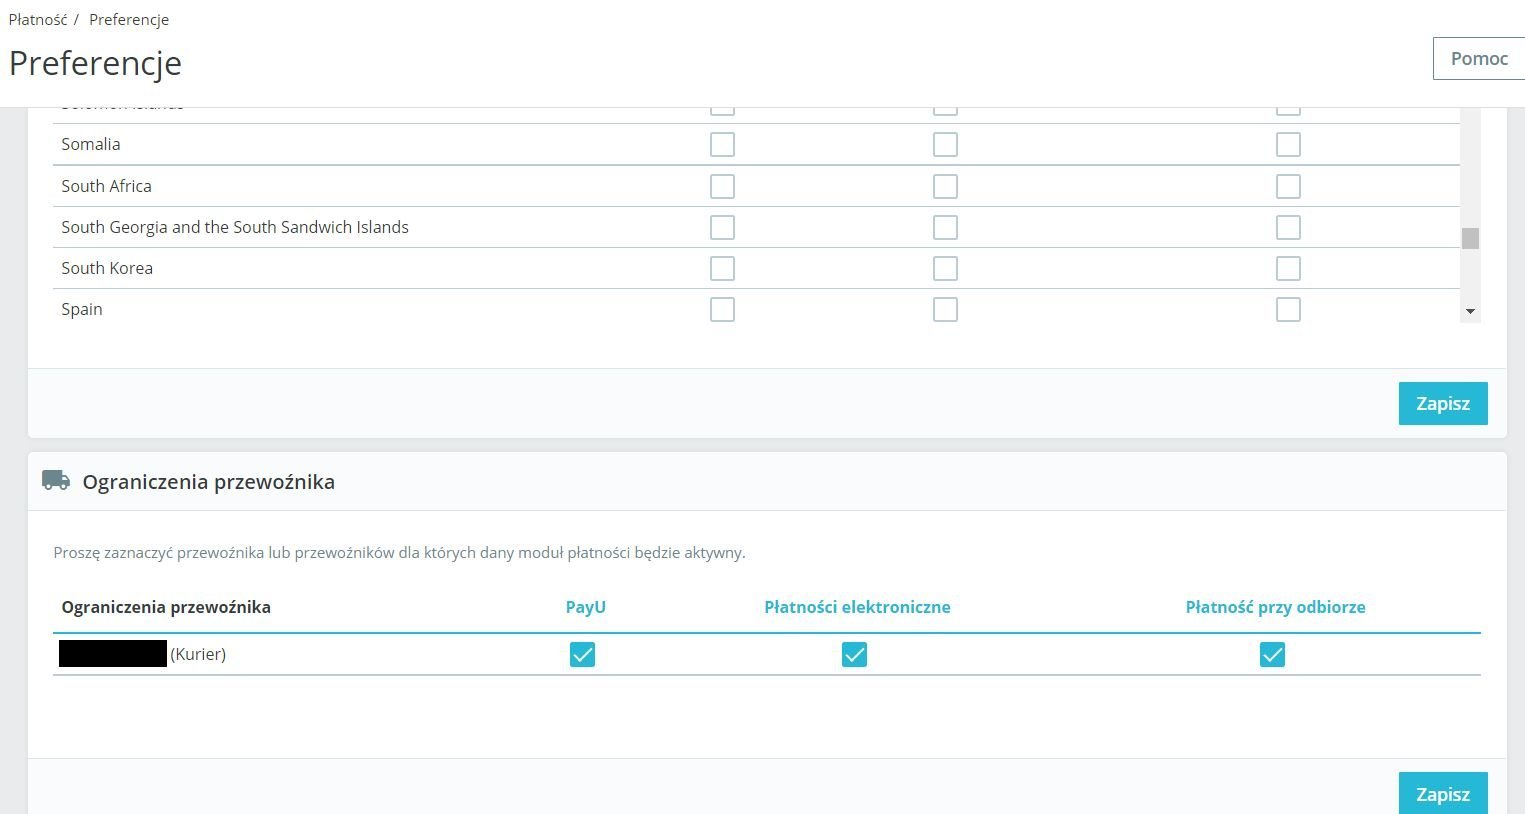1525x814 pixels.
Task: Click the Płatności elektroniczne column header
Action: 857,607
